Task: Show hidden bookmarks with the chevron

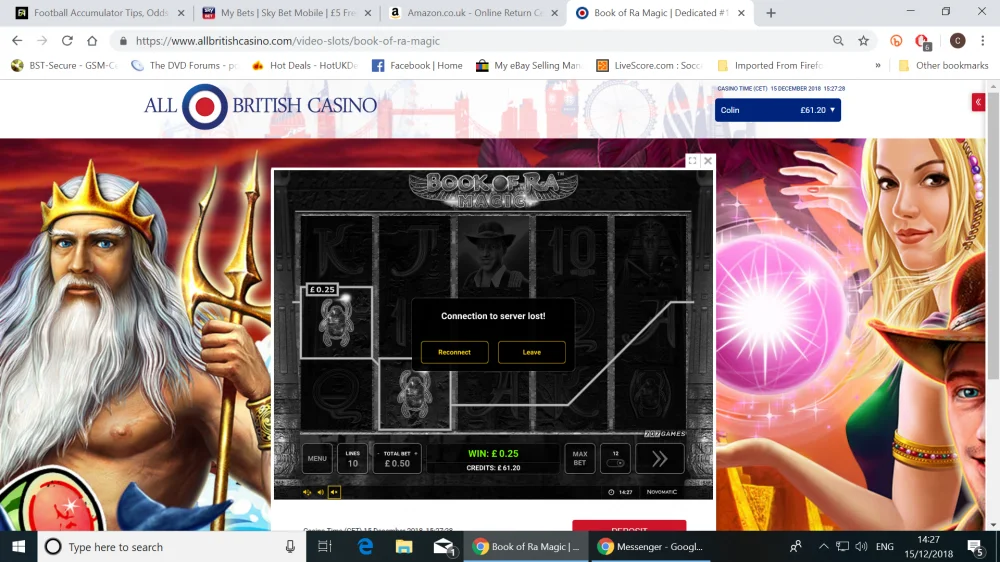Action: click(878, 65)
